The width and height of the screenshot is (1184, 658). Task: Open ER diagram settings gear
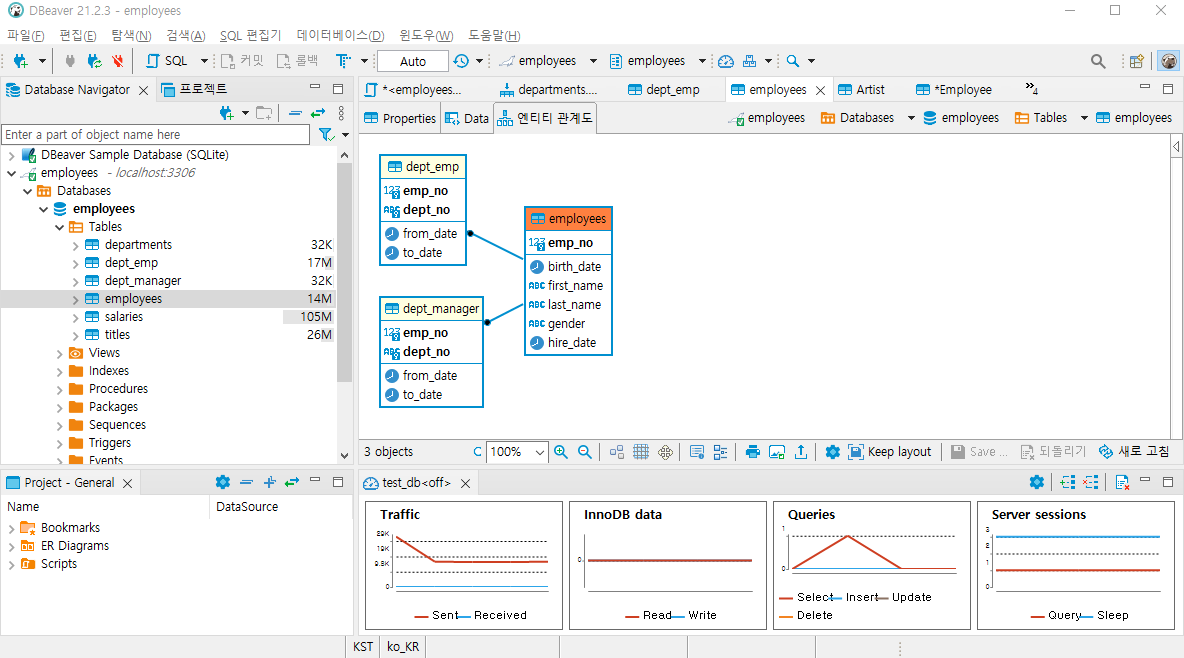(x=833, y=452)
